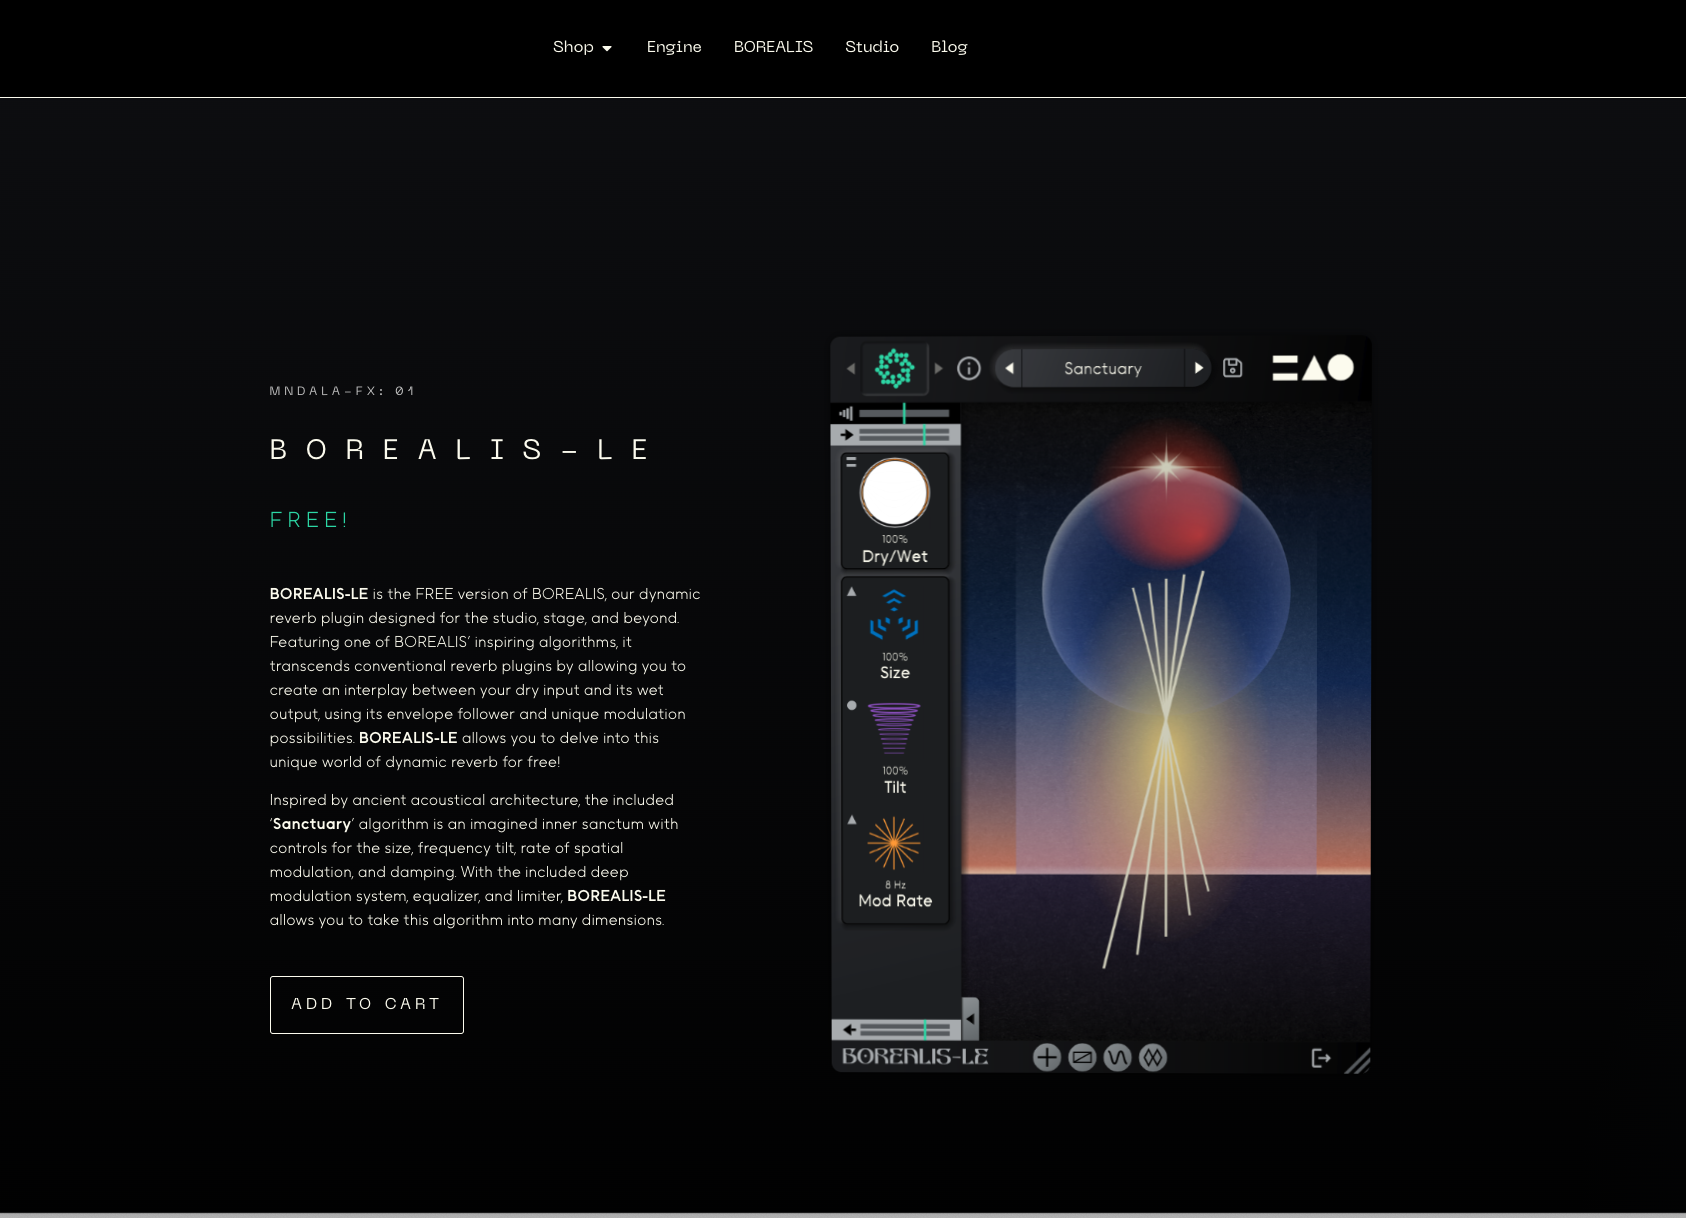Set the output level meter slider
This screenshot has height=1218, width=1686.
coord(906,1030)
